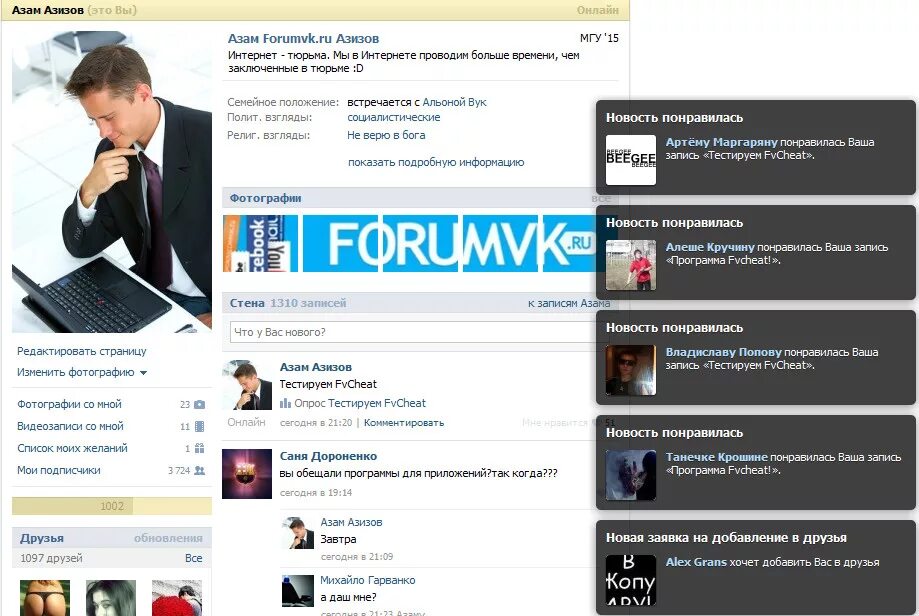Open Alex Grans friend request link
919x616 pixels.
pyautogui.click(x=696, y=561)
